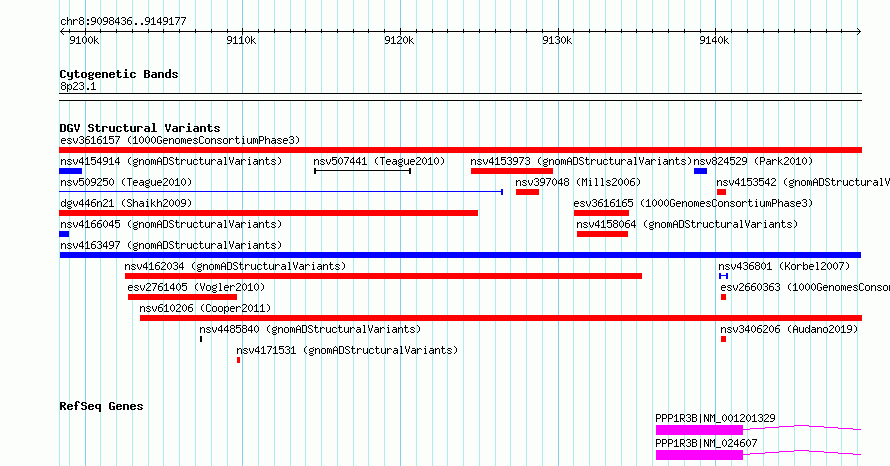Click the red bar under nsv4158064
Viewport: 890px width, 466px height.
click(602, 234)
